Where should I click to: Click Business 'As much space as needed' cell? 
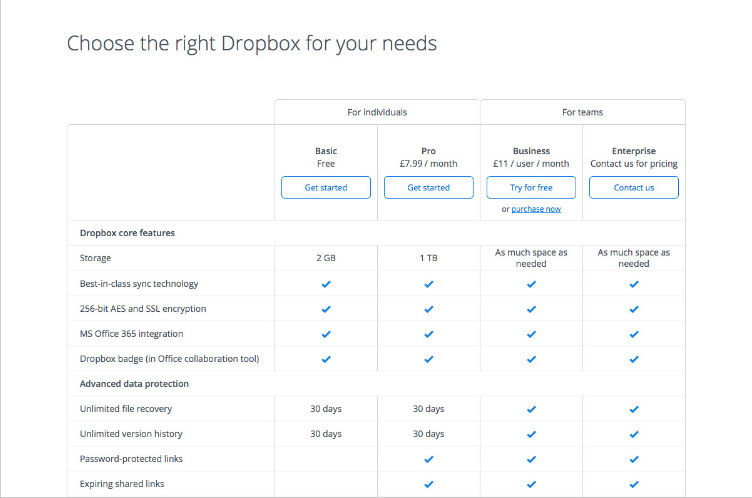(x=531, y=258)
